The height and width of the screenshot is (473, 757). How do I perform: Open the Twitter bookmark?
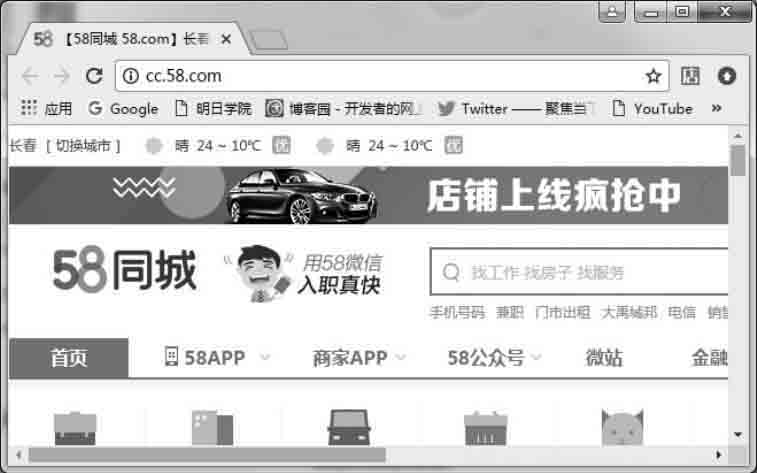(516, 108)
